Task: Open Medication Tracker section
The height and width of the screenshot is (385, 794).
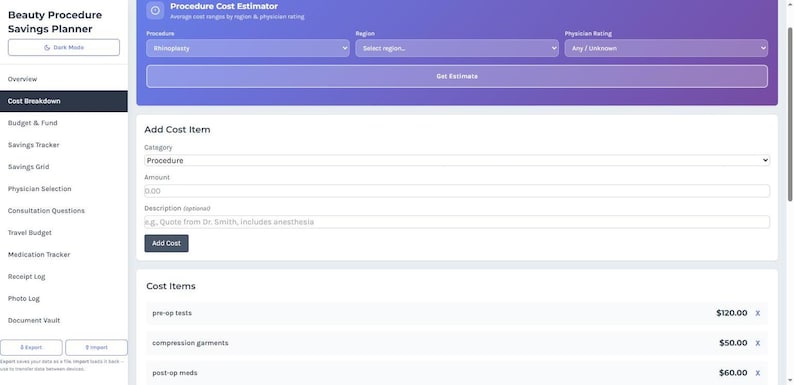Action: point(64,255)
